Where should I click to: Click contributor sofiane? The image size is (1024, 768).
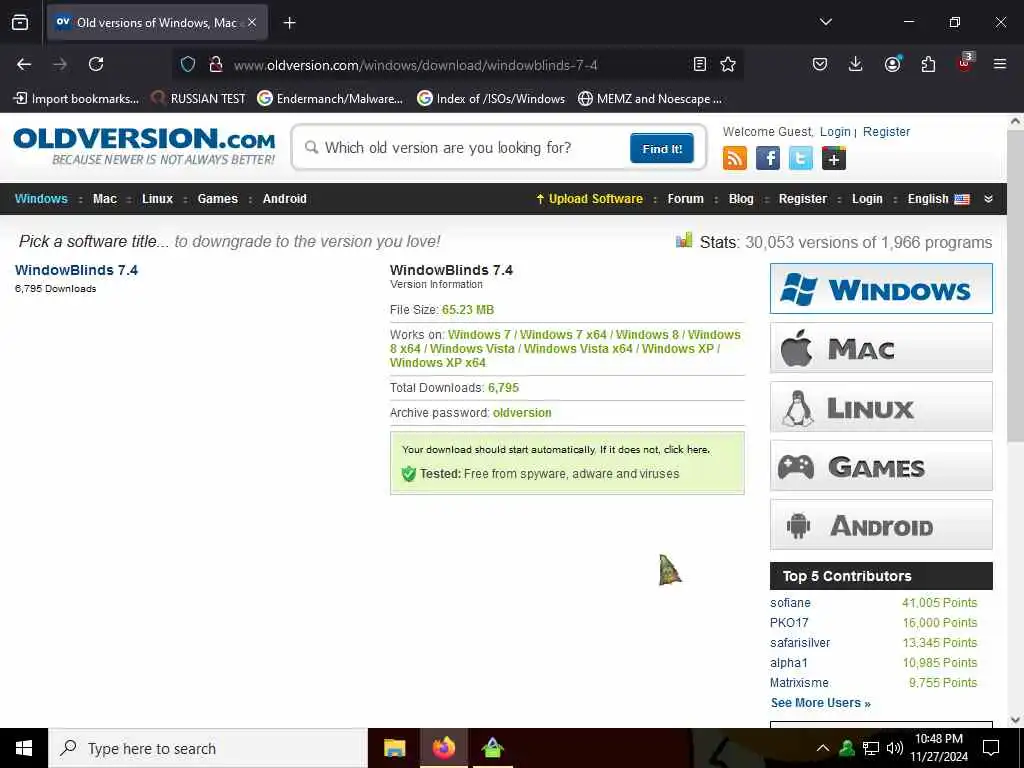[790, 603]
